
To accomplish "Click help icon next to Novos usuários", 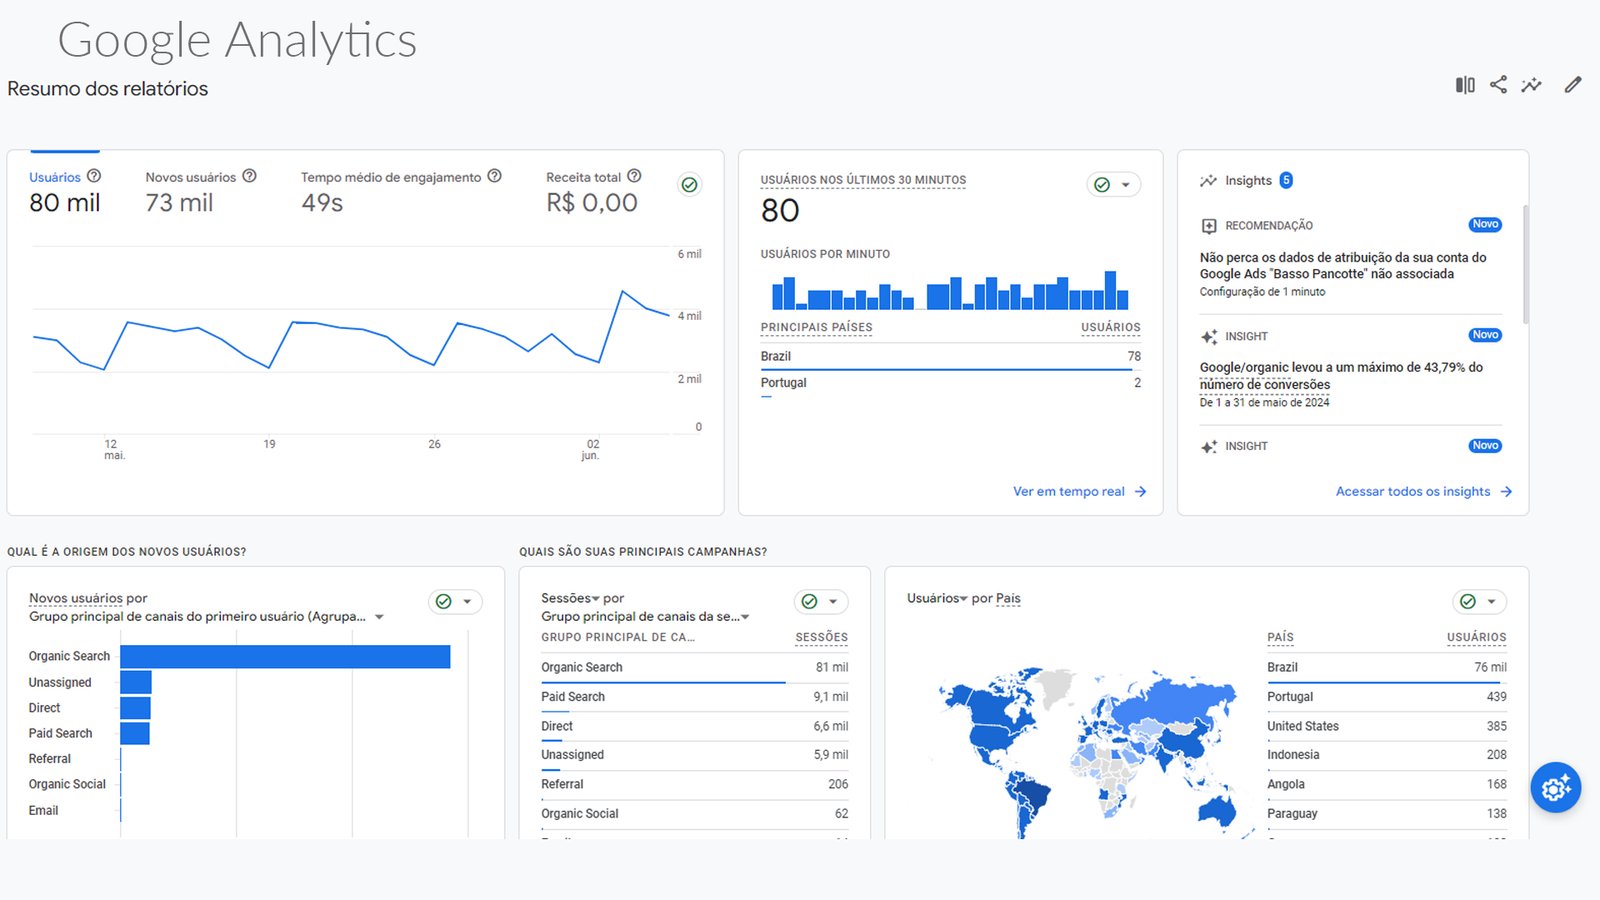I will 250,176.
